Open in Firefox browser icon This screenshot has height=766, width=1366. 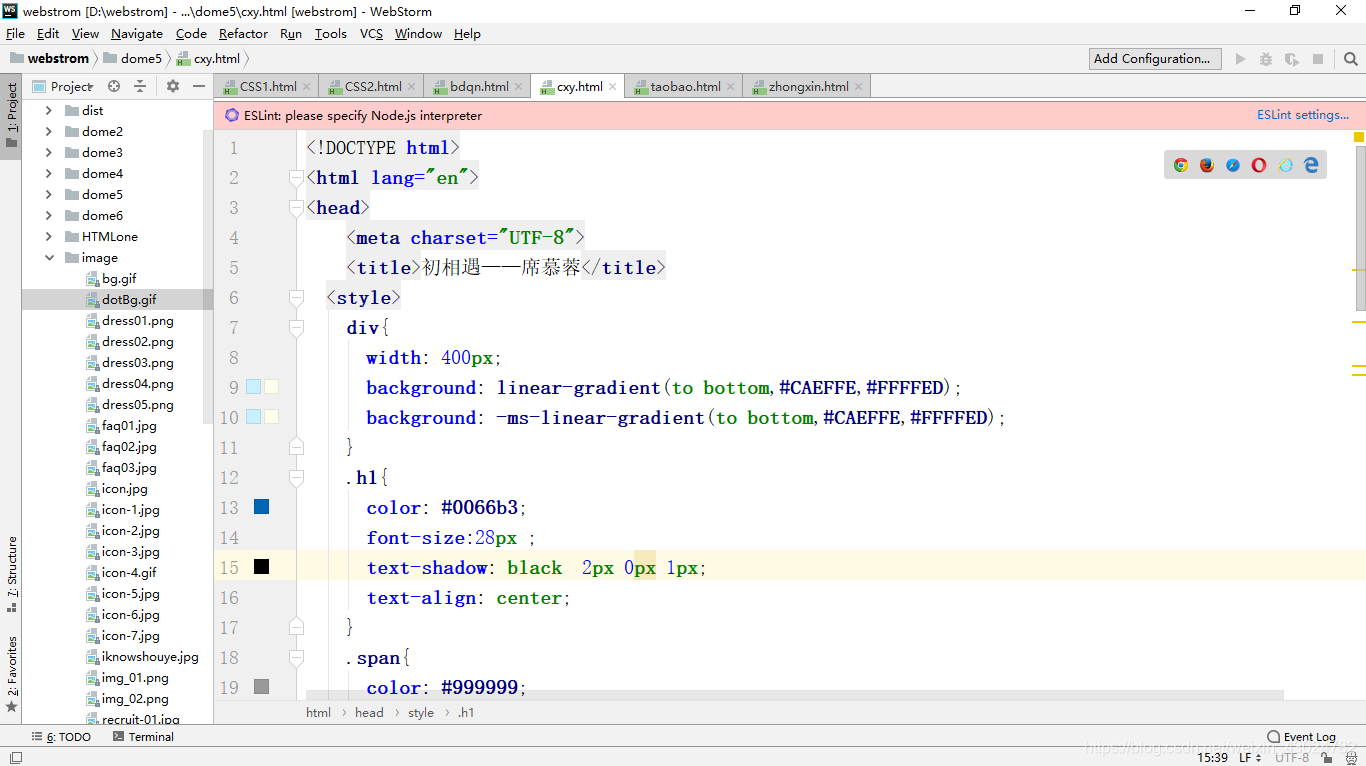[x=1207, y=165]
